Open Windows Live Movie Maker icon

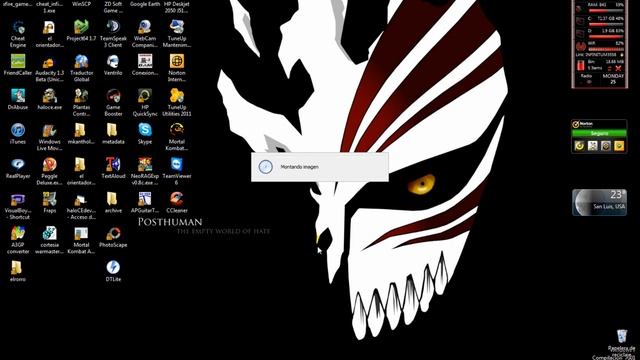coord(49,137)
